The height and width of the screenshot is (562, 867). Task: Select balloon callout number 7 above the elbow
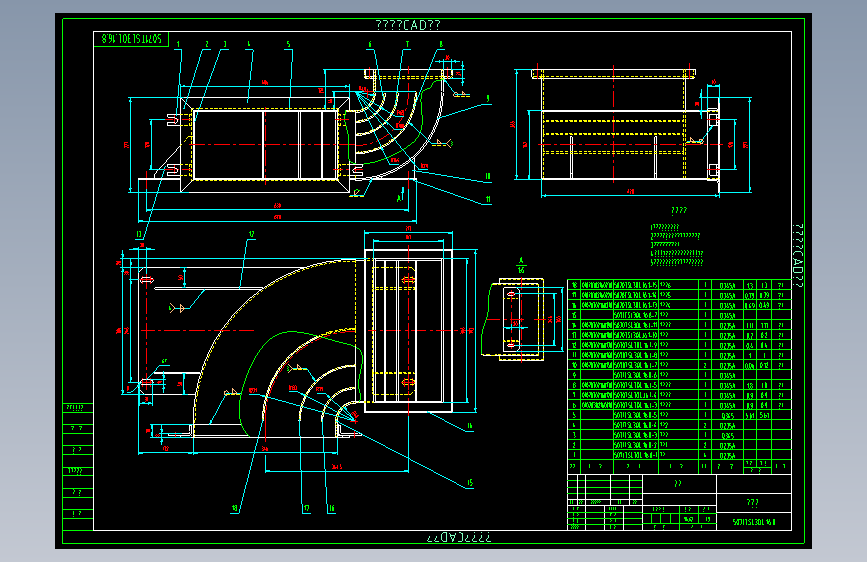pos(407,44)
